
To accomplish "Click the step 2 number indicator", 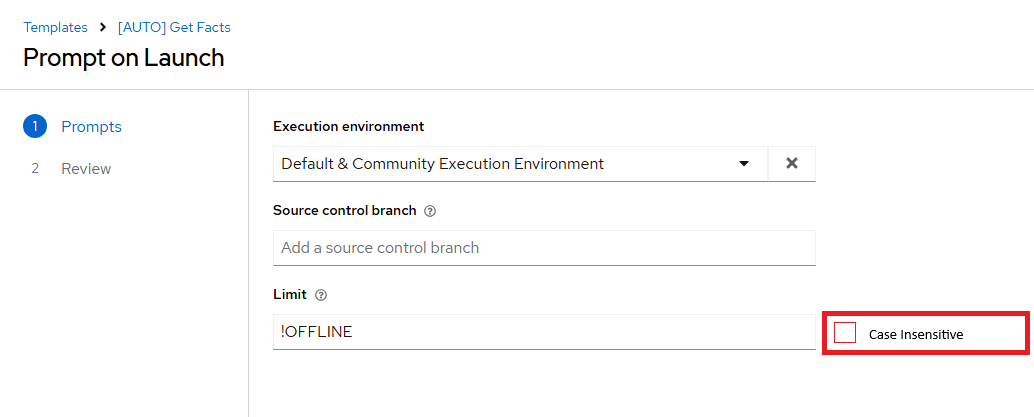I will 35,168.
